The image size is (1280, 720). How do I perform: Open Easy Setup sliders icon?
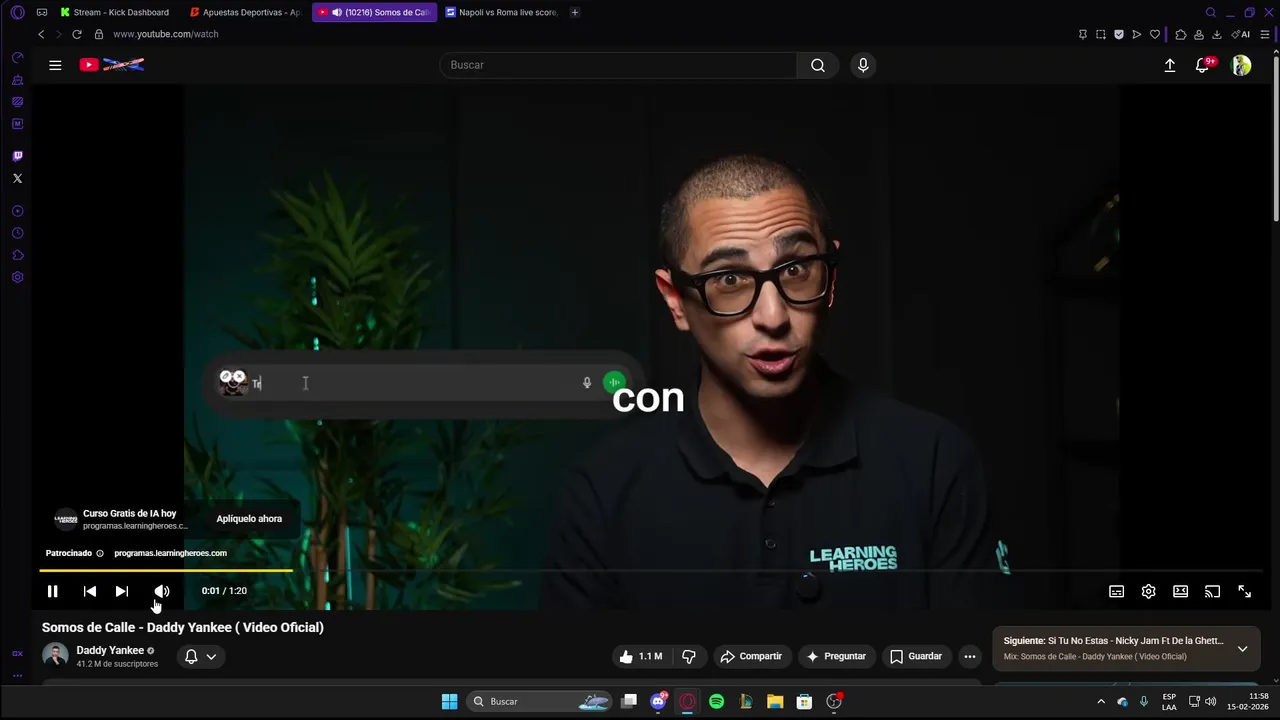click(x=1265, y=34)
